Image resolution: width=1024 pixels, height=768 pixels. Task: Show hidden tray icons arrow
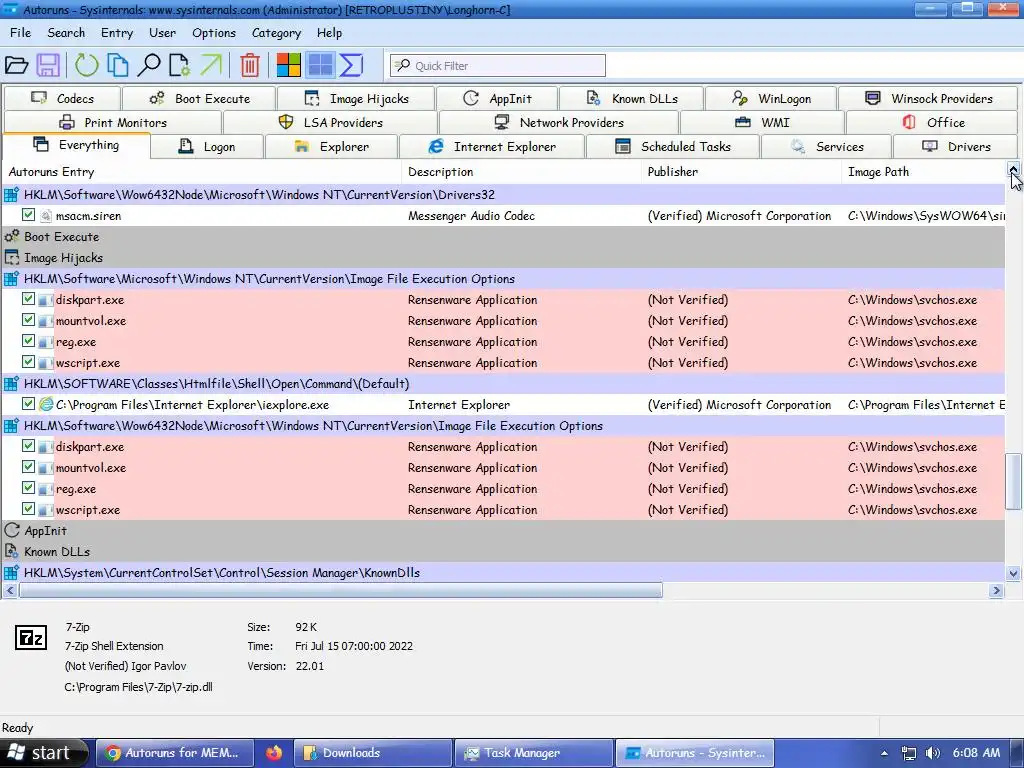tap(884, 753)
